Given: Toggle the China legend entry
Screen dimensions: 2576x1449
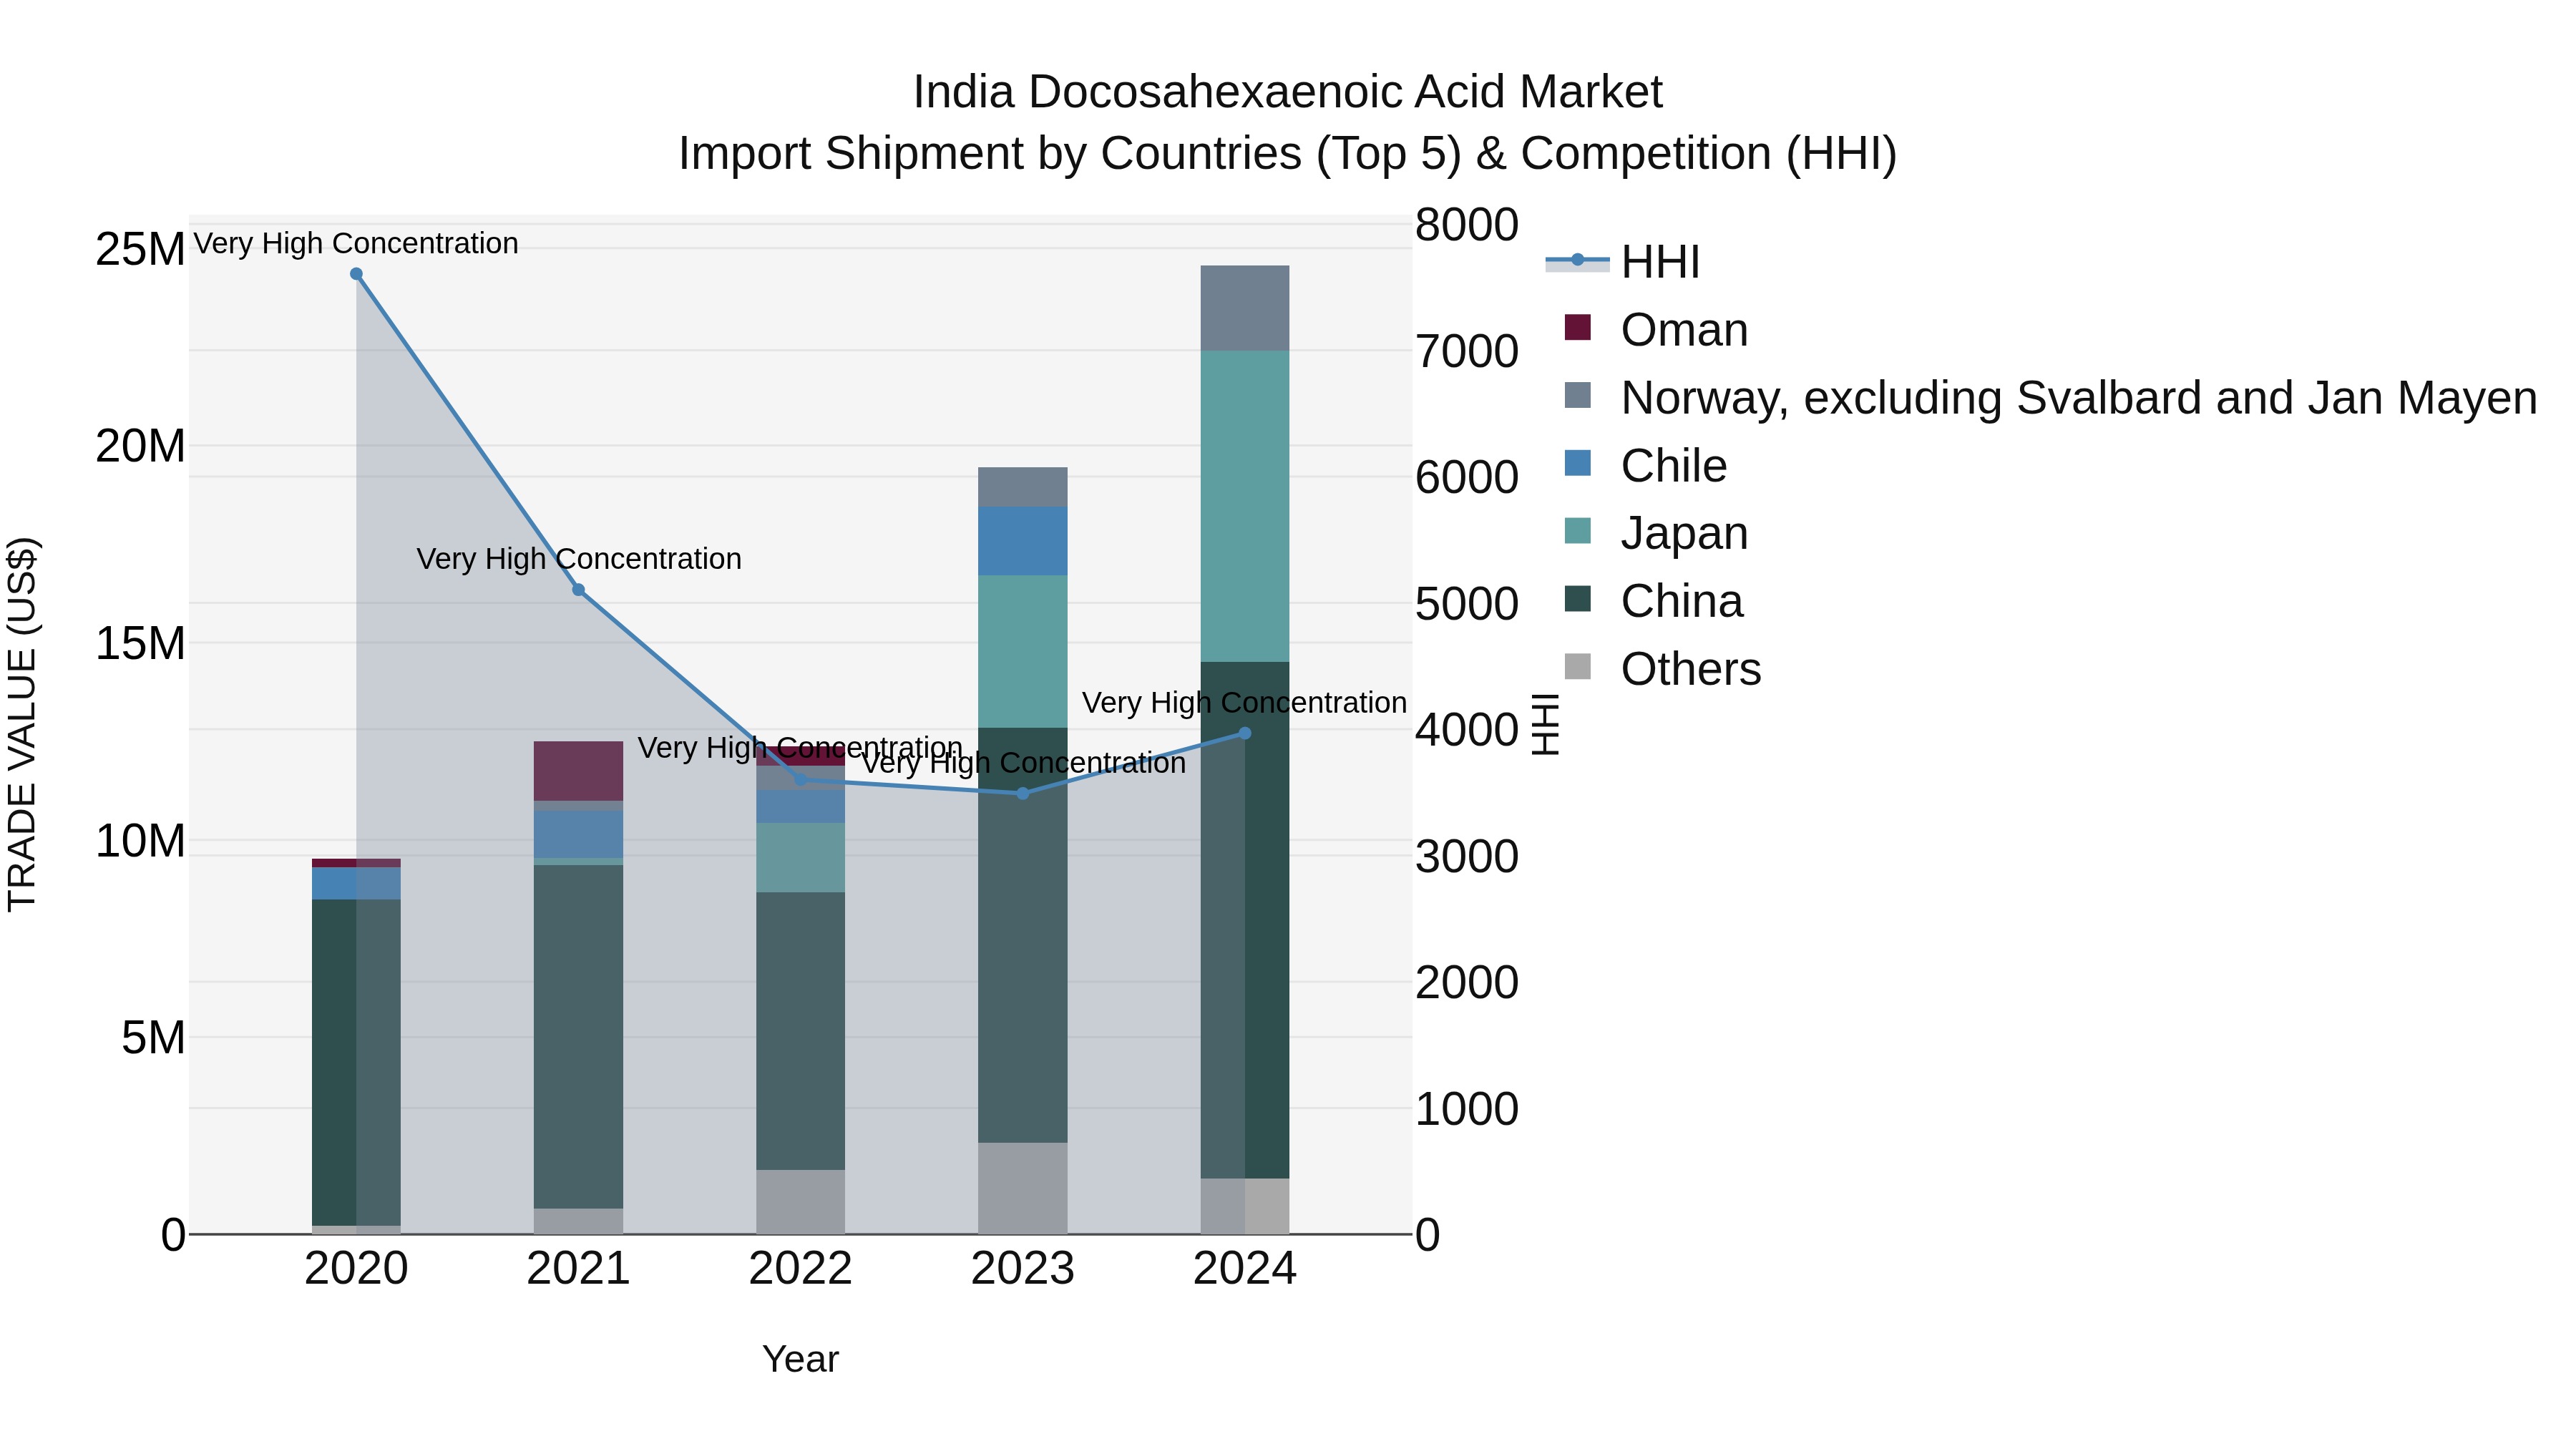Looking at the screenshot, I should pos(1653,601).
